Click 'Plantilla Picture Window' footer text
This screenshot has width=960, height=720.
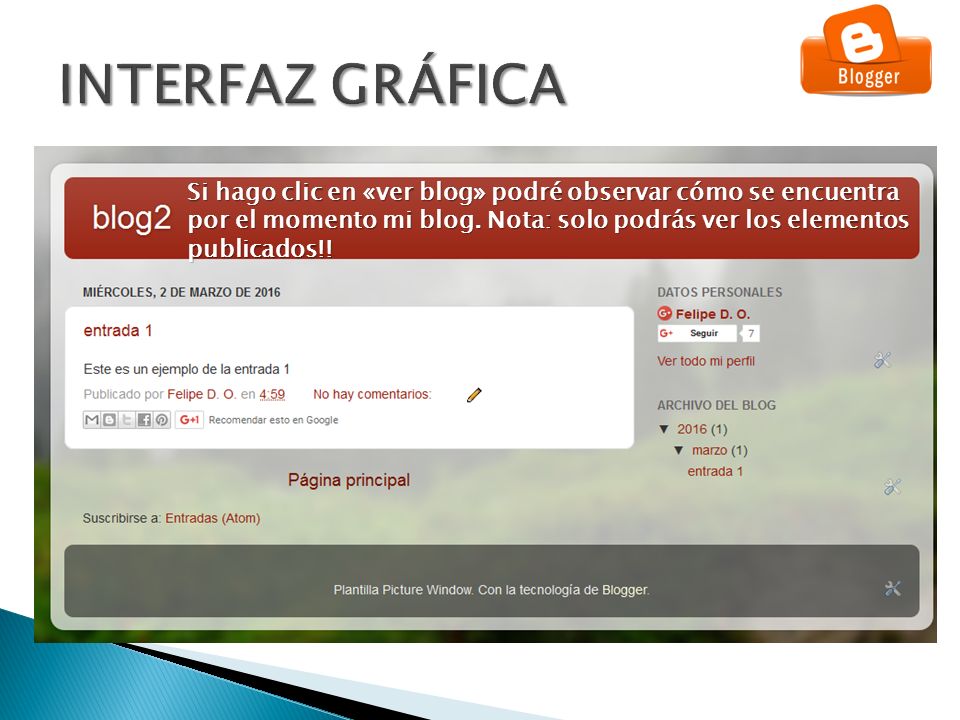click(403, 590)
